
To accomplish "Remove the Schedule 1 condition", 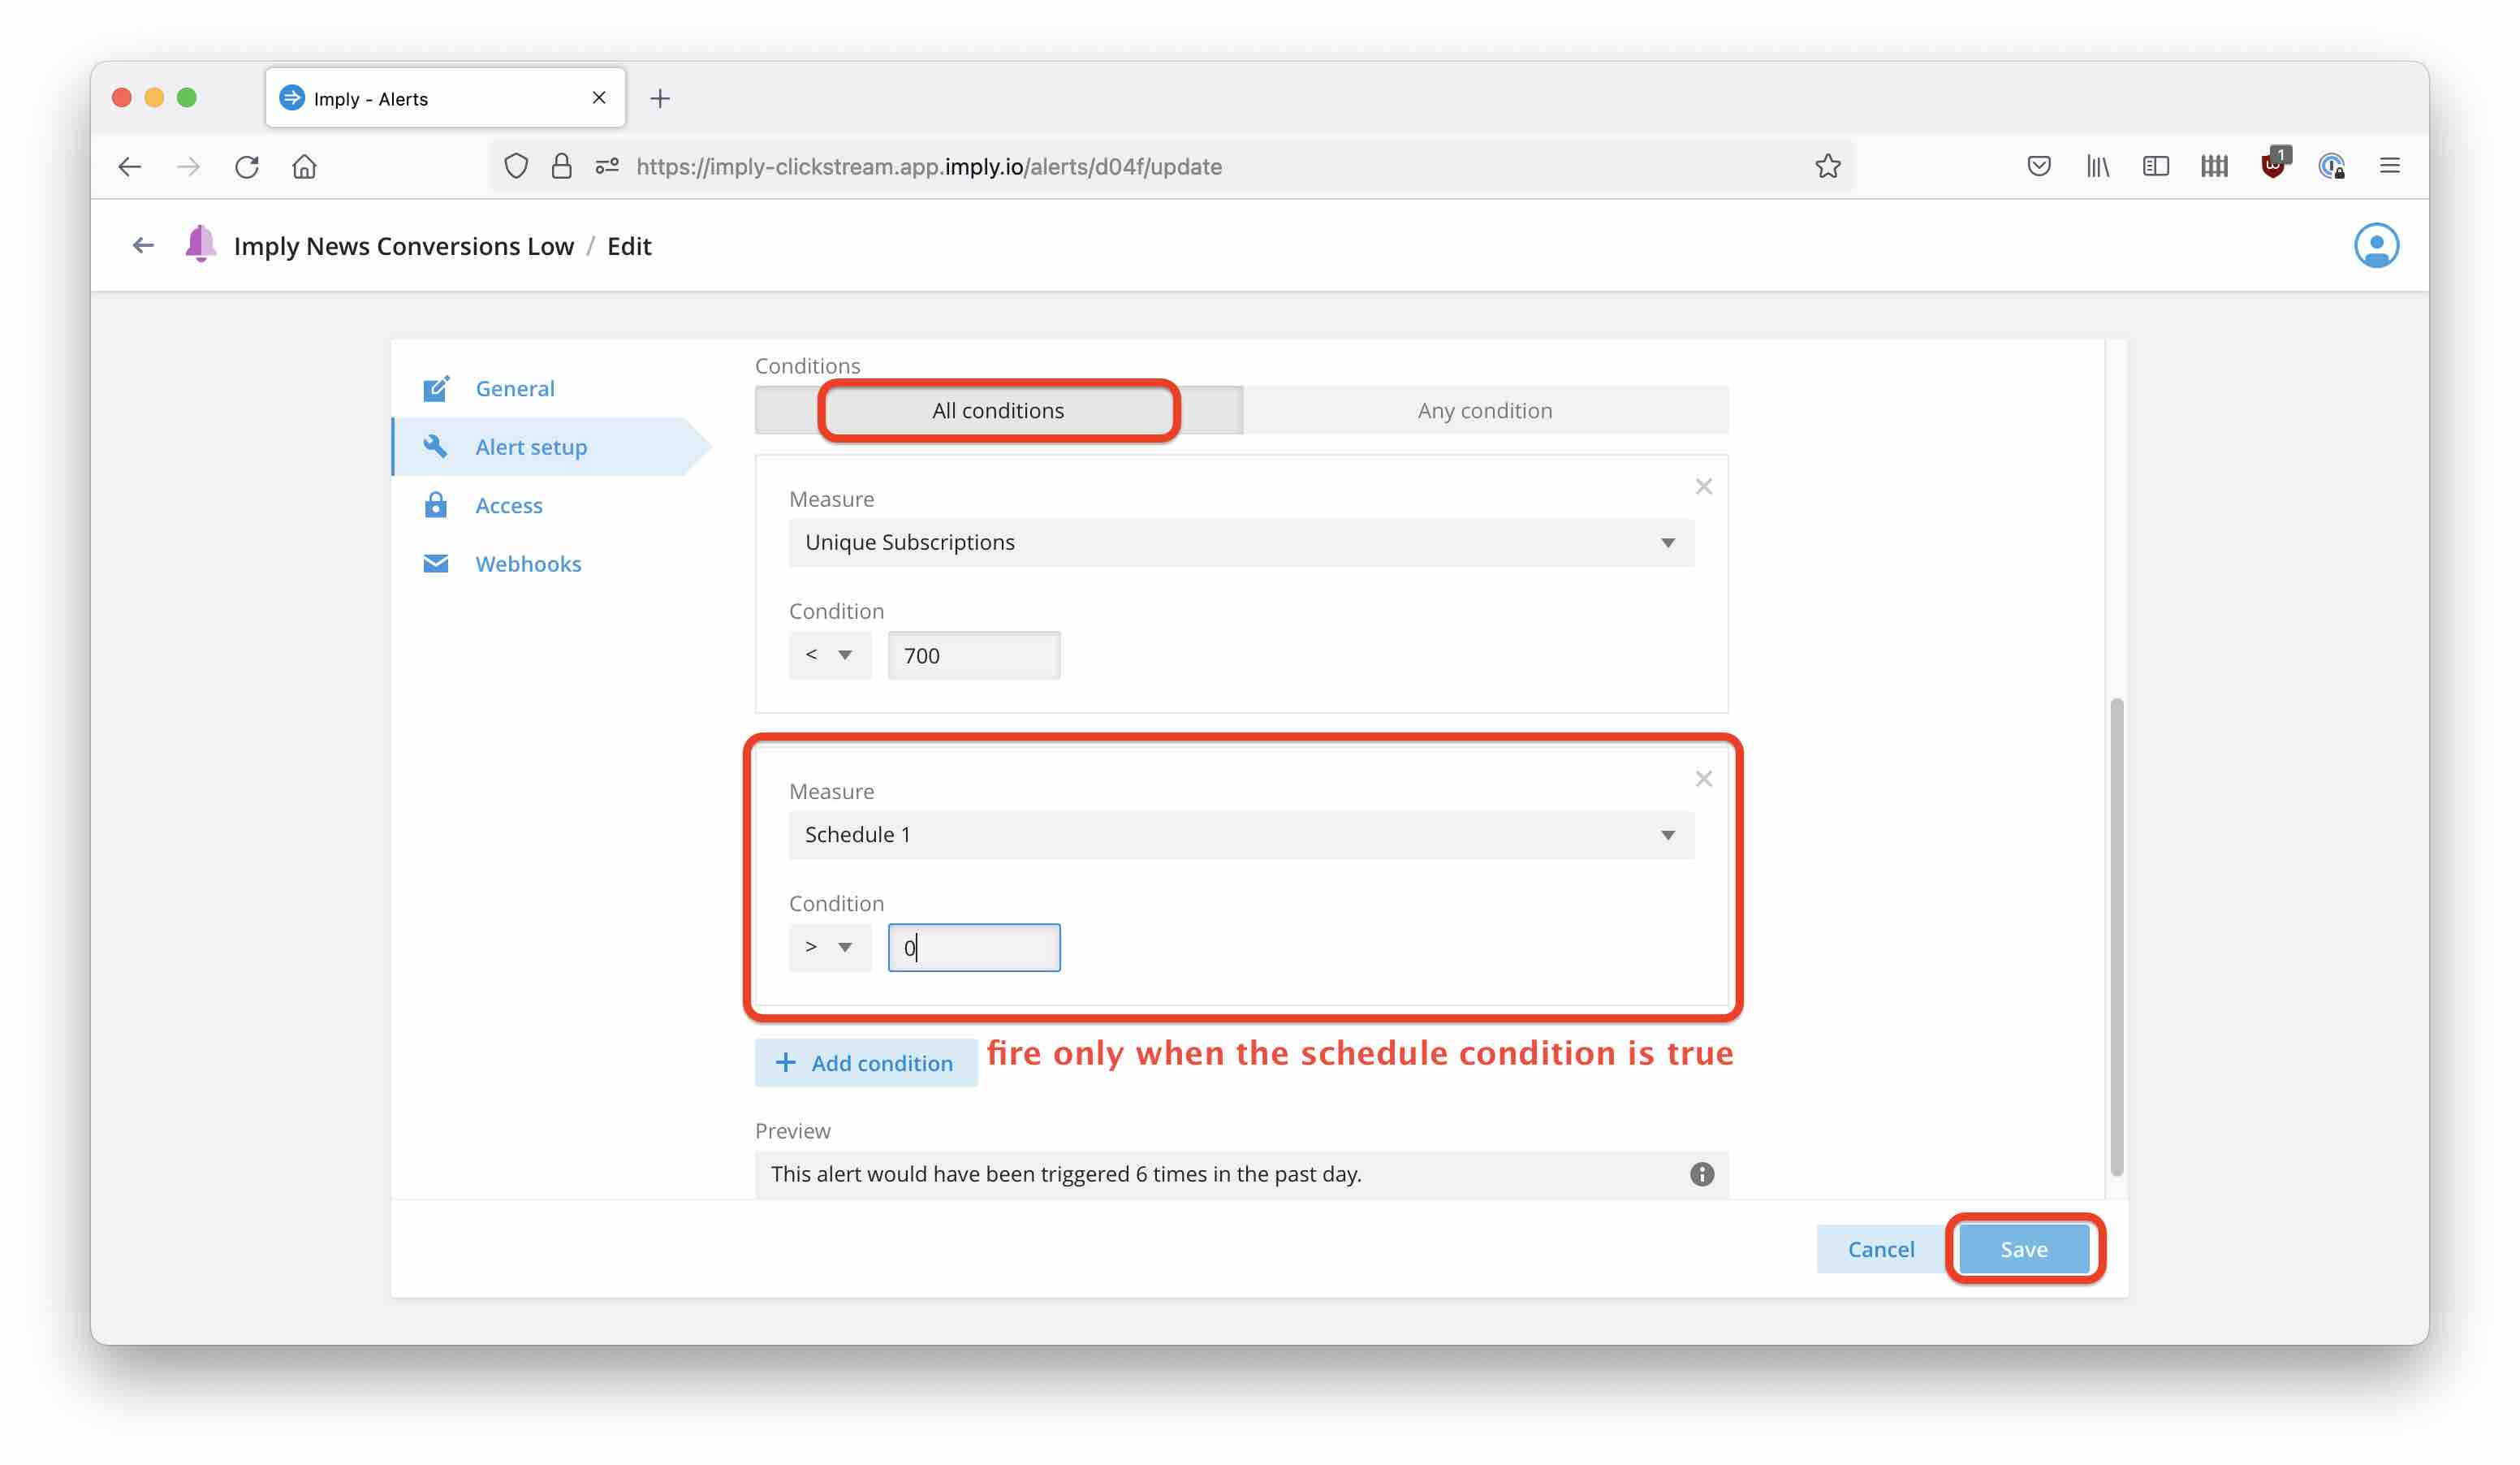I will click(x=1703, y=779).
